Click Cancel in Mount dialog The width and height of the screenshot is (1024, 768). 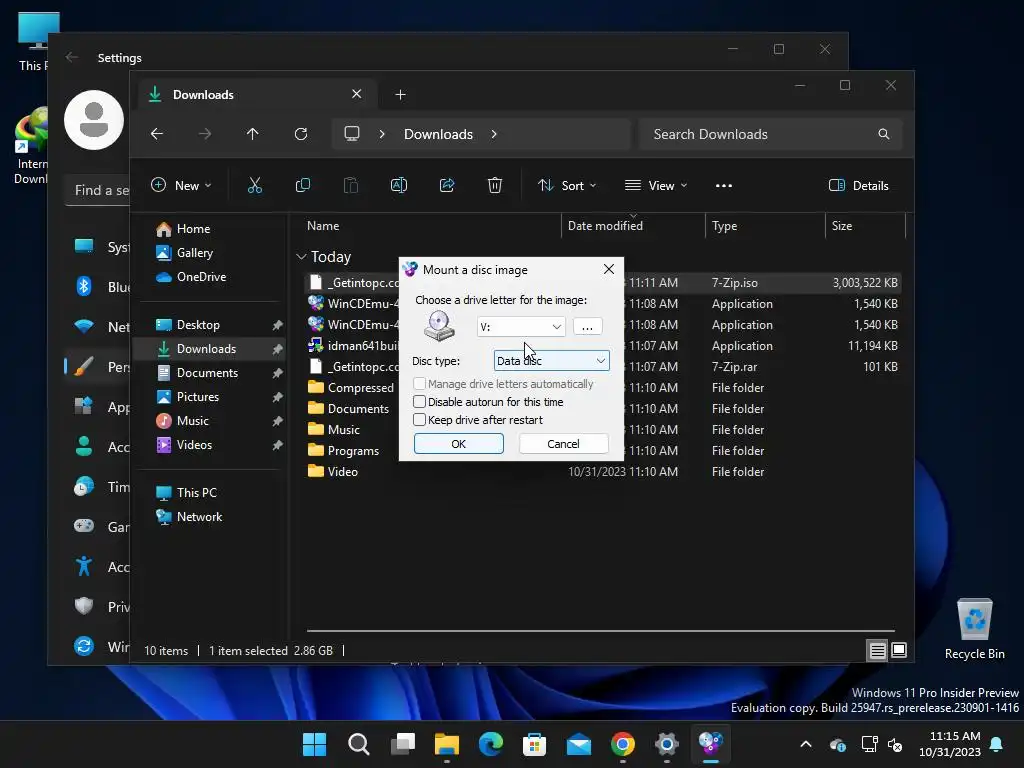[563, 443]
